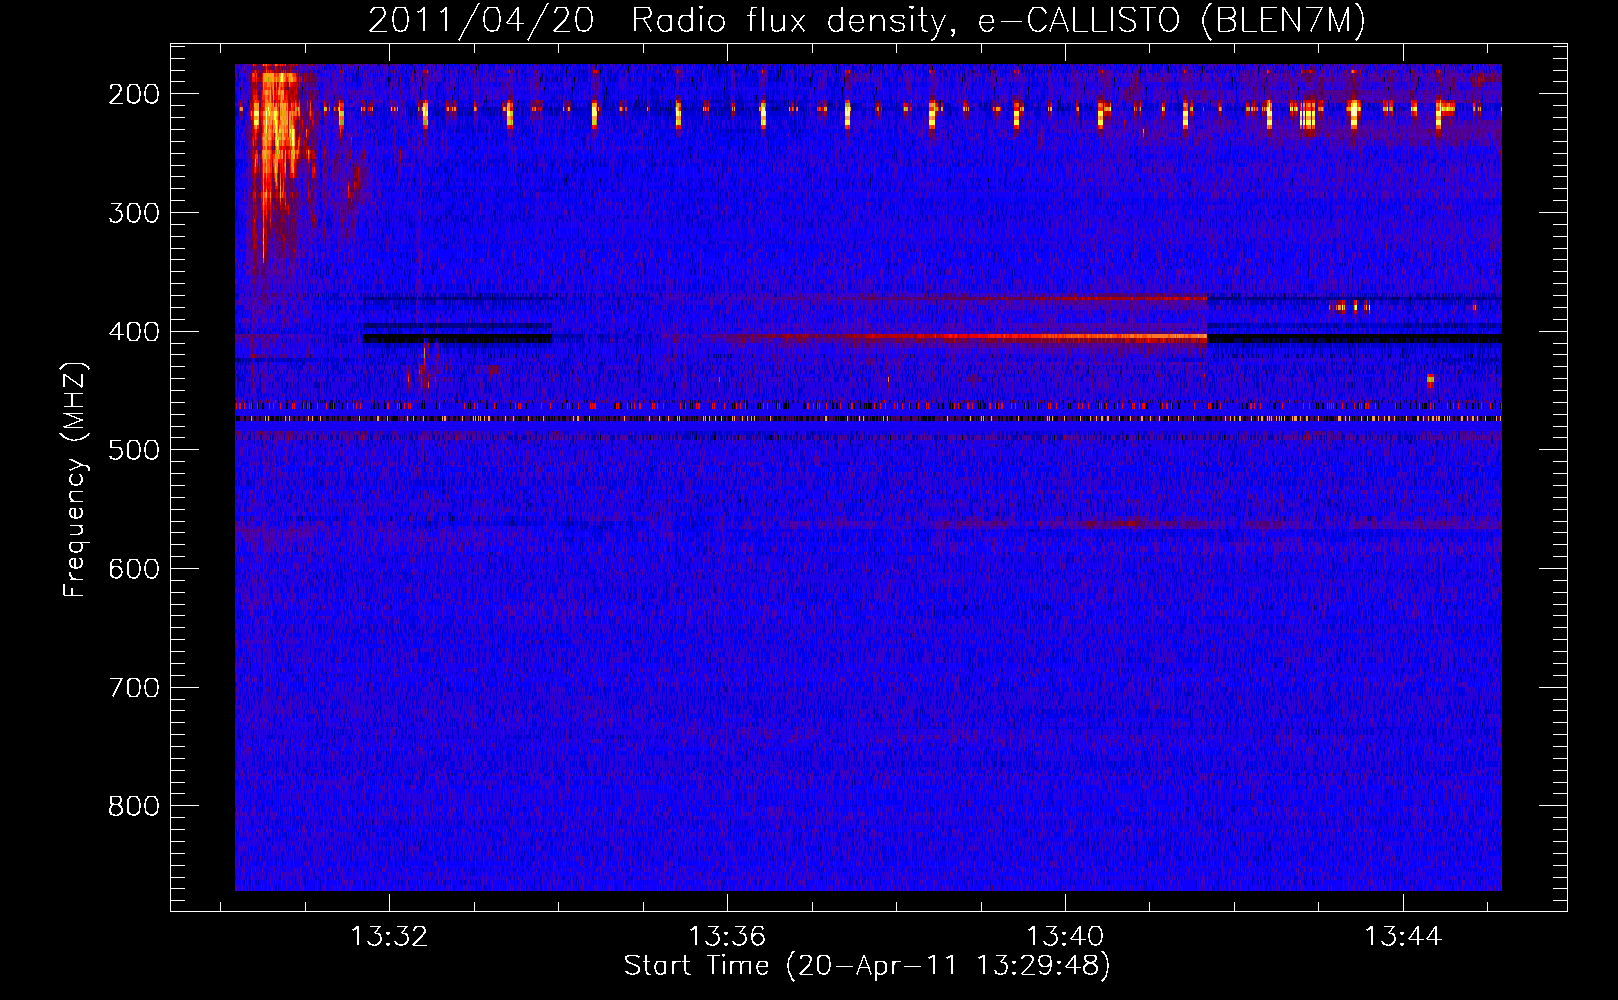
Task: Click the 200 frequency tick label
Action: 134,94
